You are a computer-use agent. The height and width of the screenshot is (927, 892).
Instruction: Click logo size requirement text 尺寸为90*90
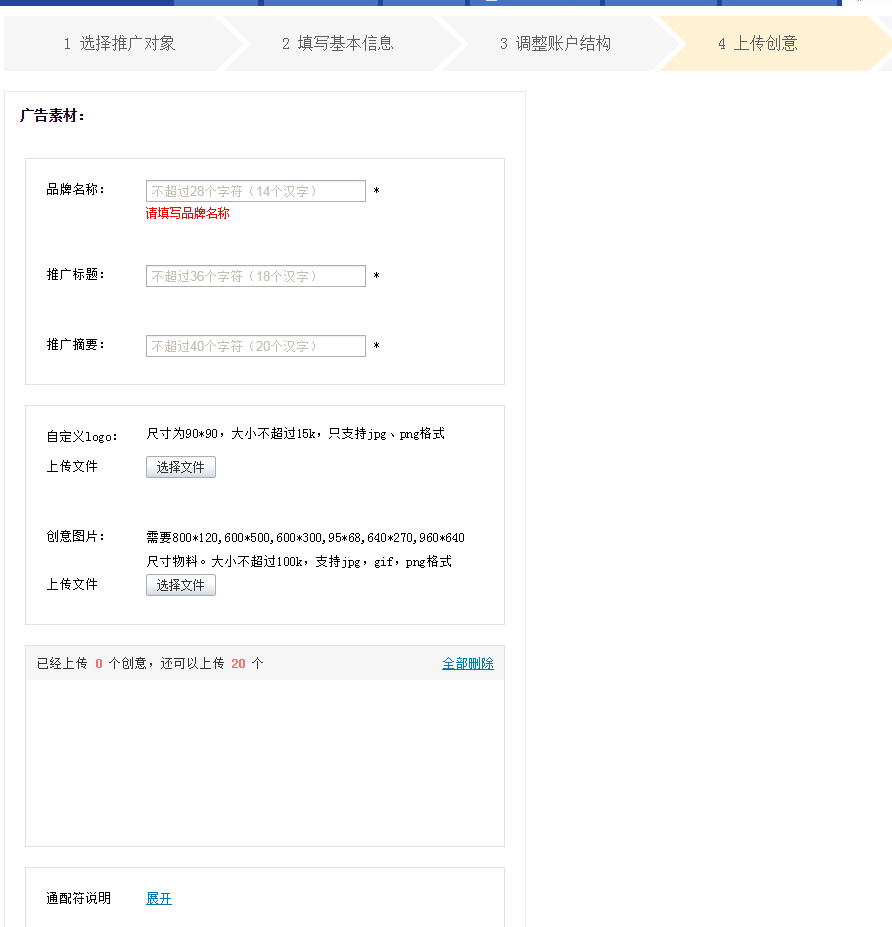click(x=296, y=434)
